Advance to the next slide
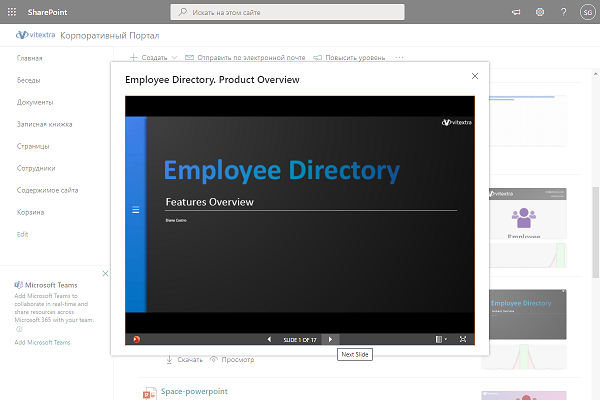 (x=330, y=340)
